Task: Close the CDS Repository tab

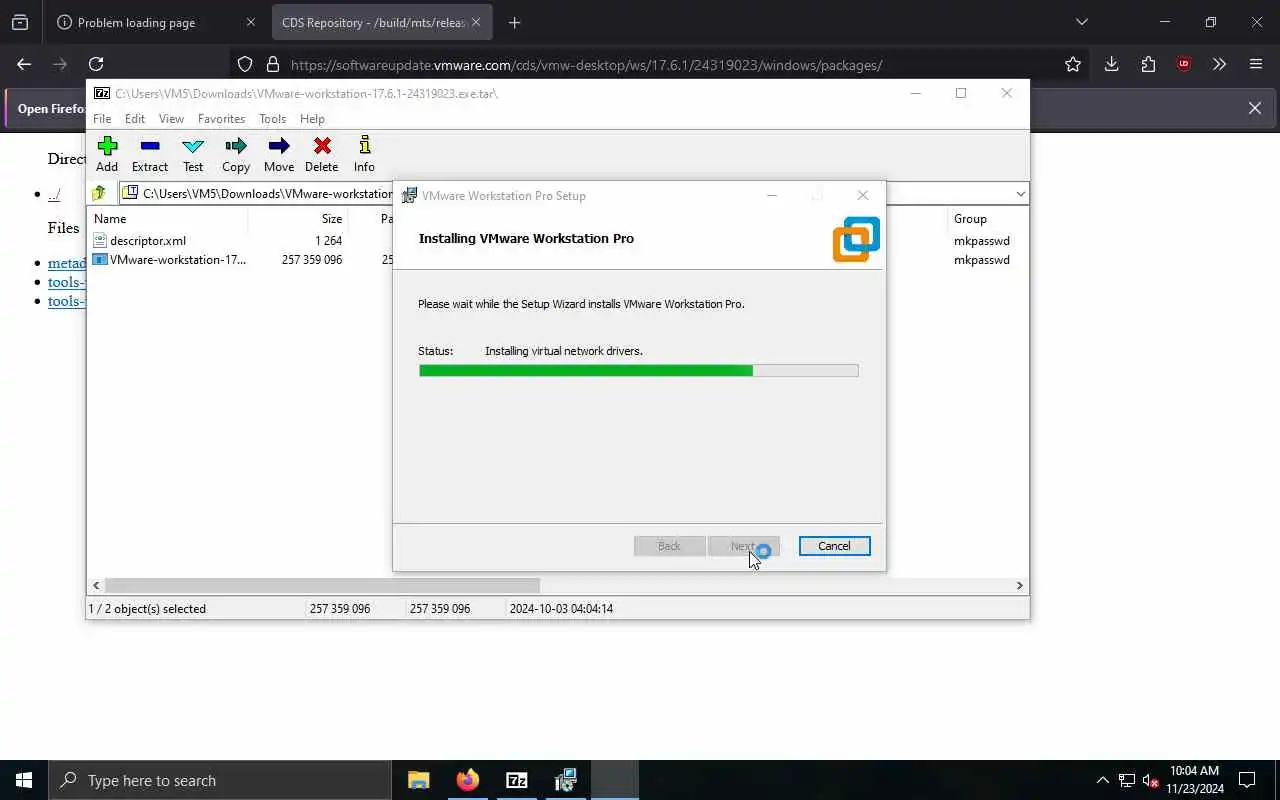Action: (x=476, y=22)
